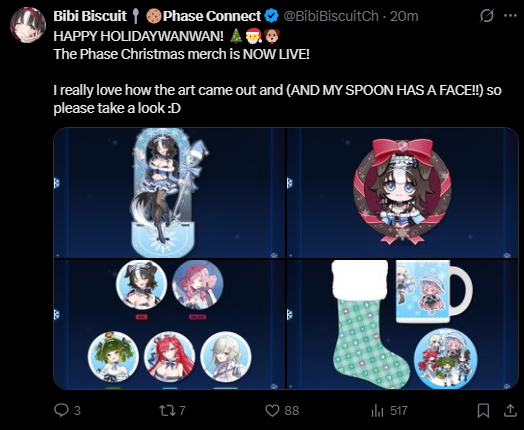Image resolution: width=524 pixels, height=430 pixels.
Task: Click the Bibi Biscuit display name
Action: pos(90,16)
